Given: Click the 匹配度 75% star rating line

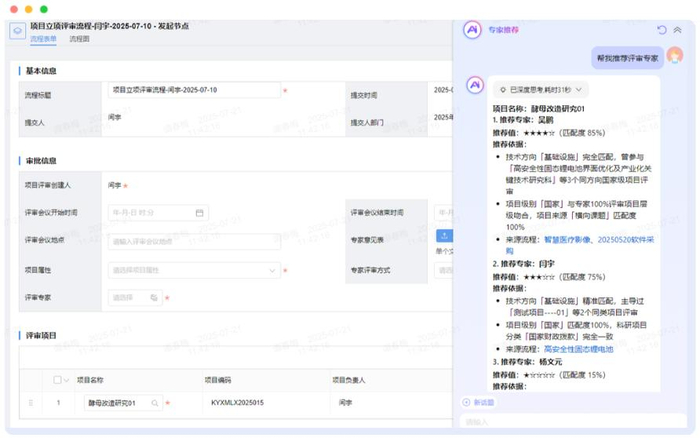Looking at the screenshot, I should point(549,277).
